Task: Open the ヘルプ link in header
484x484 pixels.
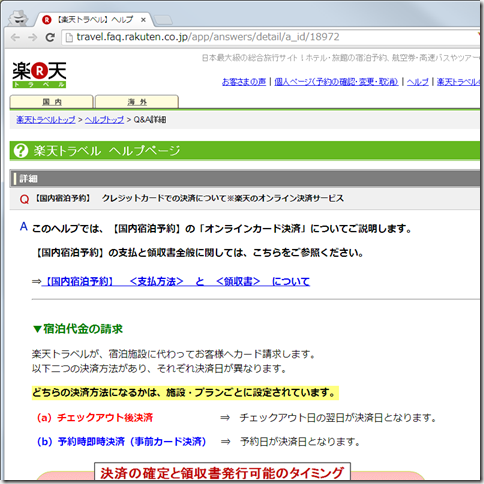Action: (x=417, y=82)
